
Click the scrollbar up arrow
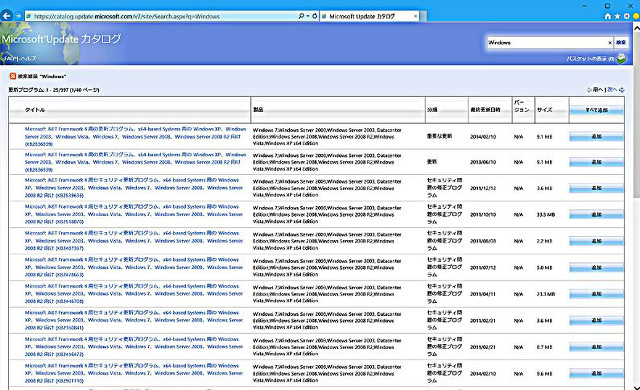tap(636, 28)
